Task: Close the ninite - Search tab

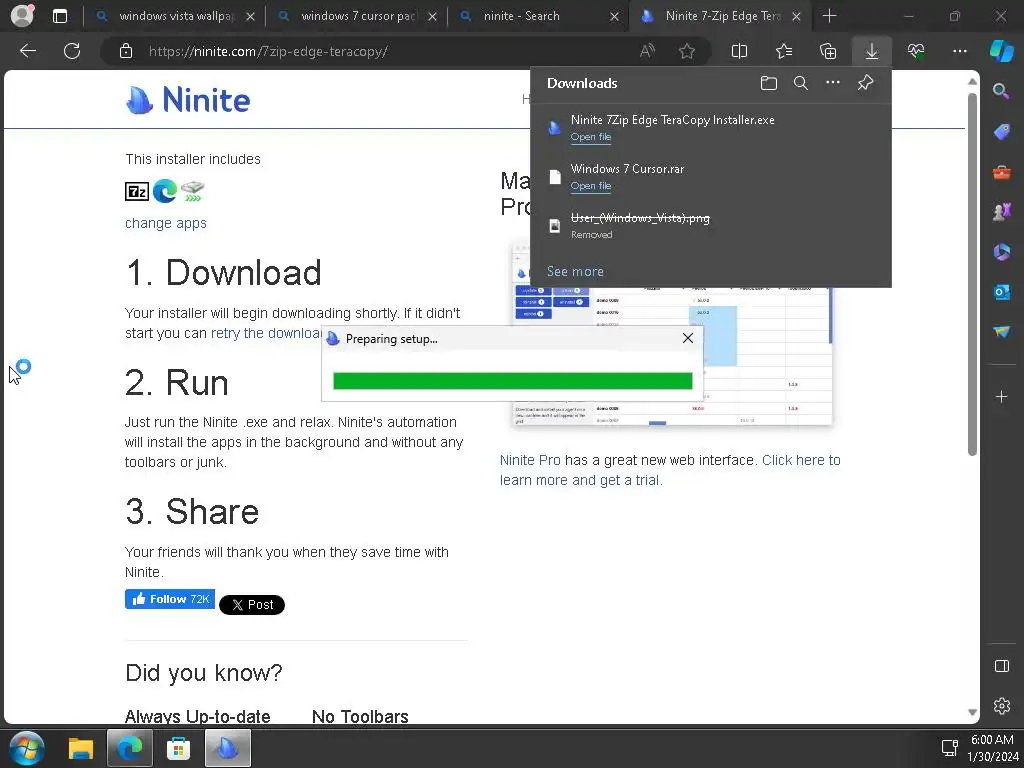Action: tap(614, 17)
